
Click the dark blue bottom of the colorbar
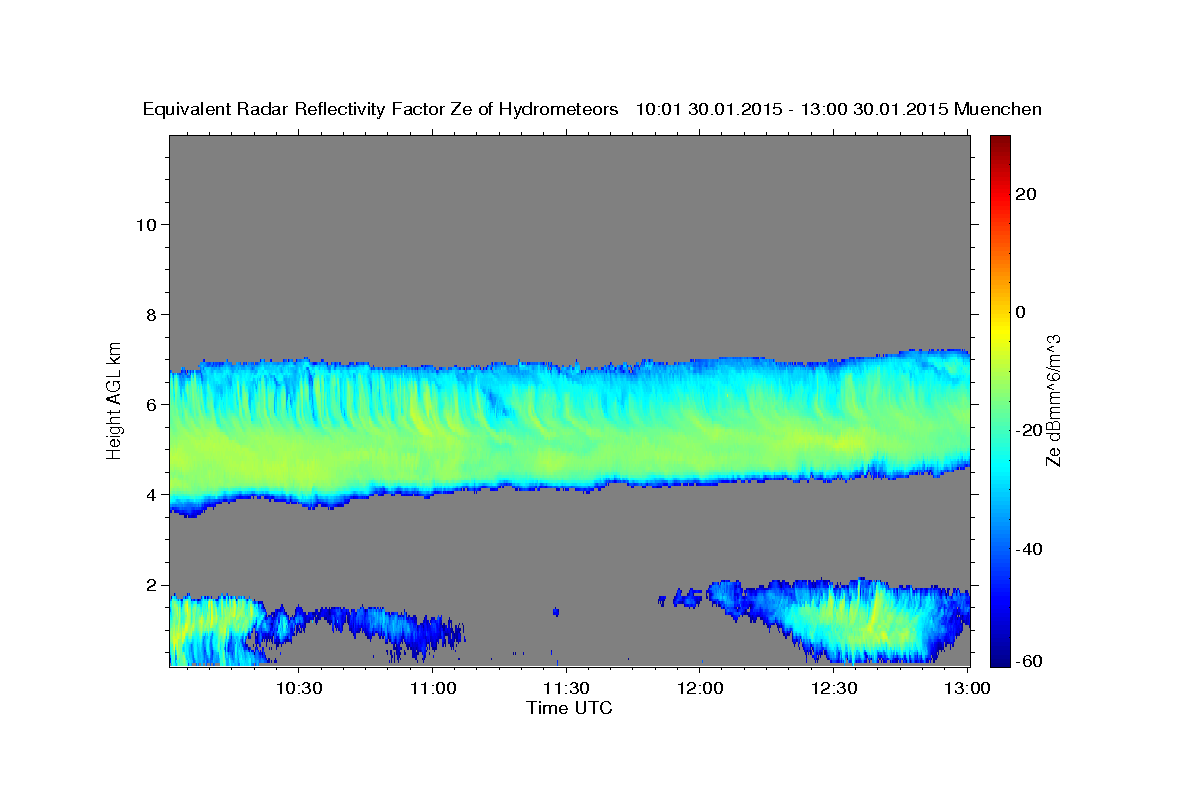(x=1000, y=655)
